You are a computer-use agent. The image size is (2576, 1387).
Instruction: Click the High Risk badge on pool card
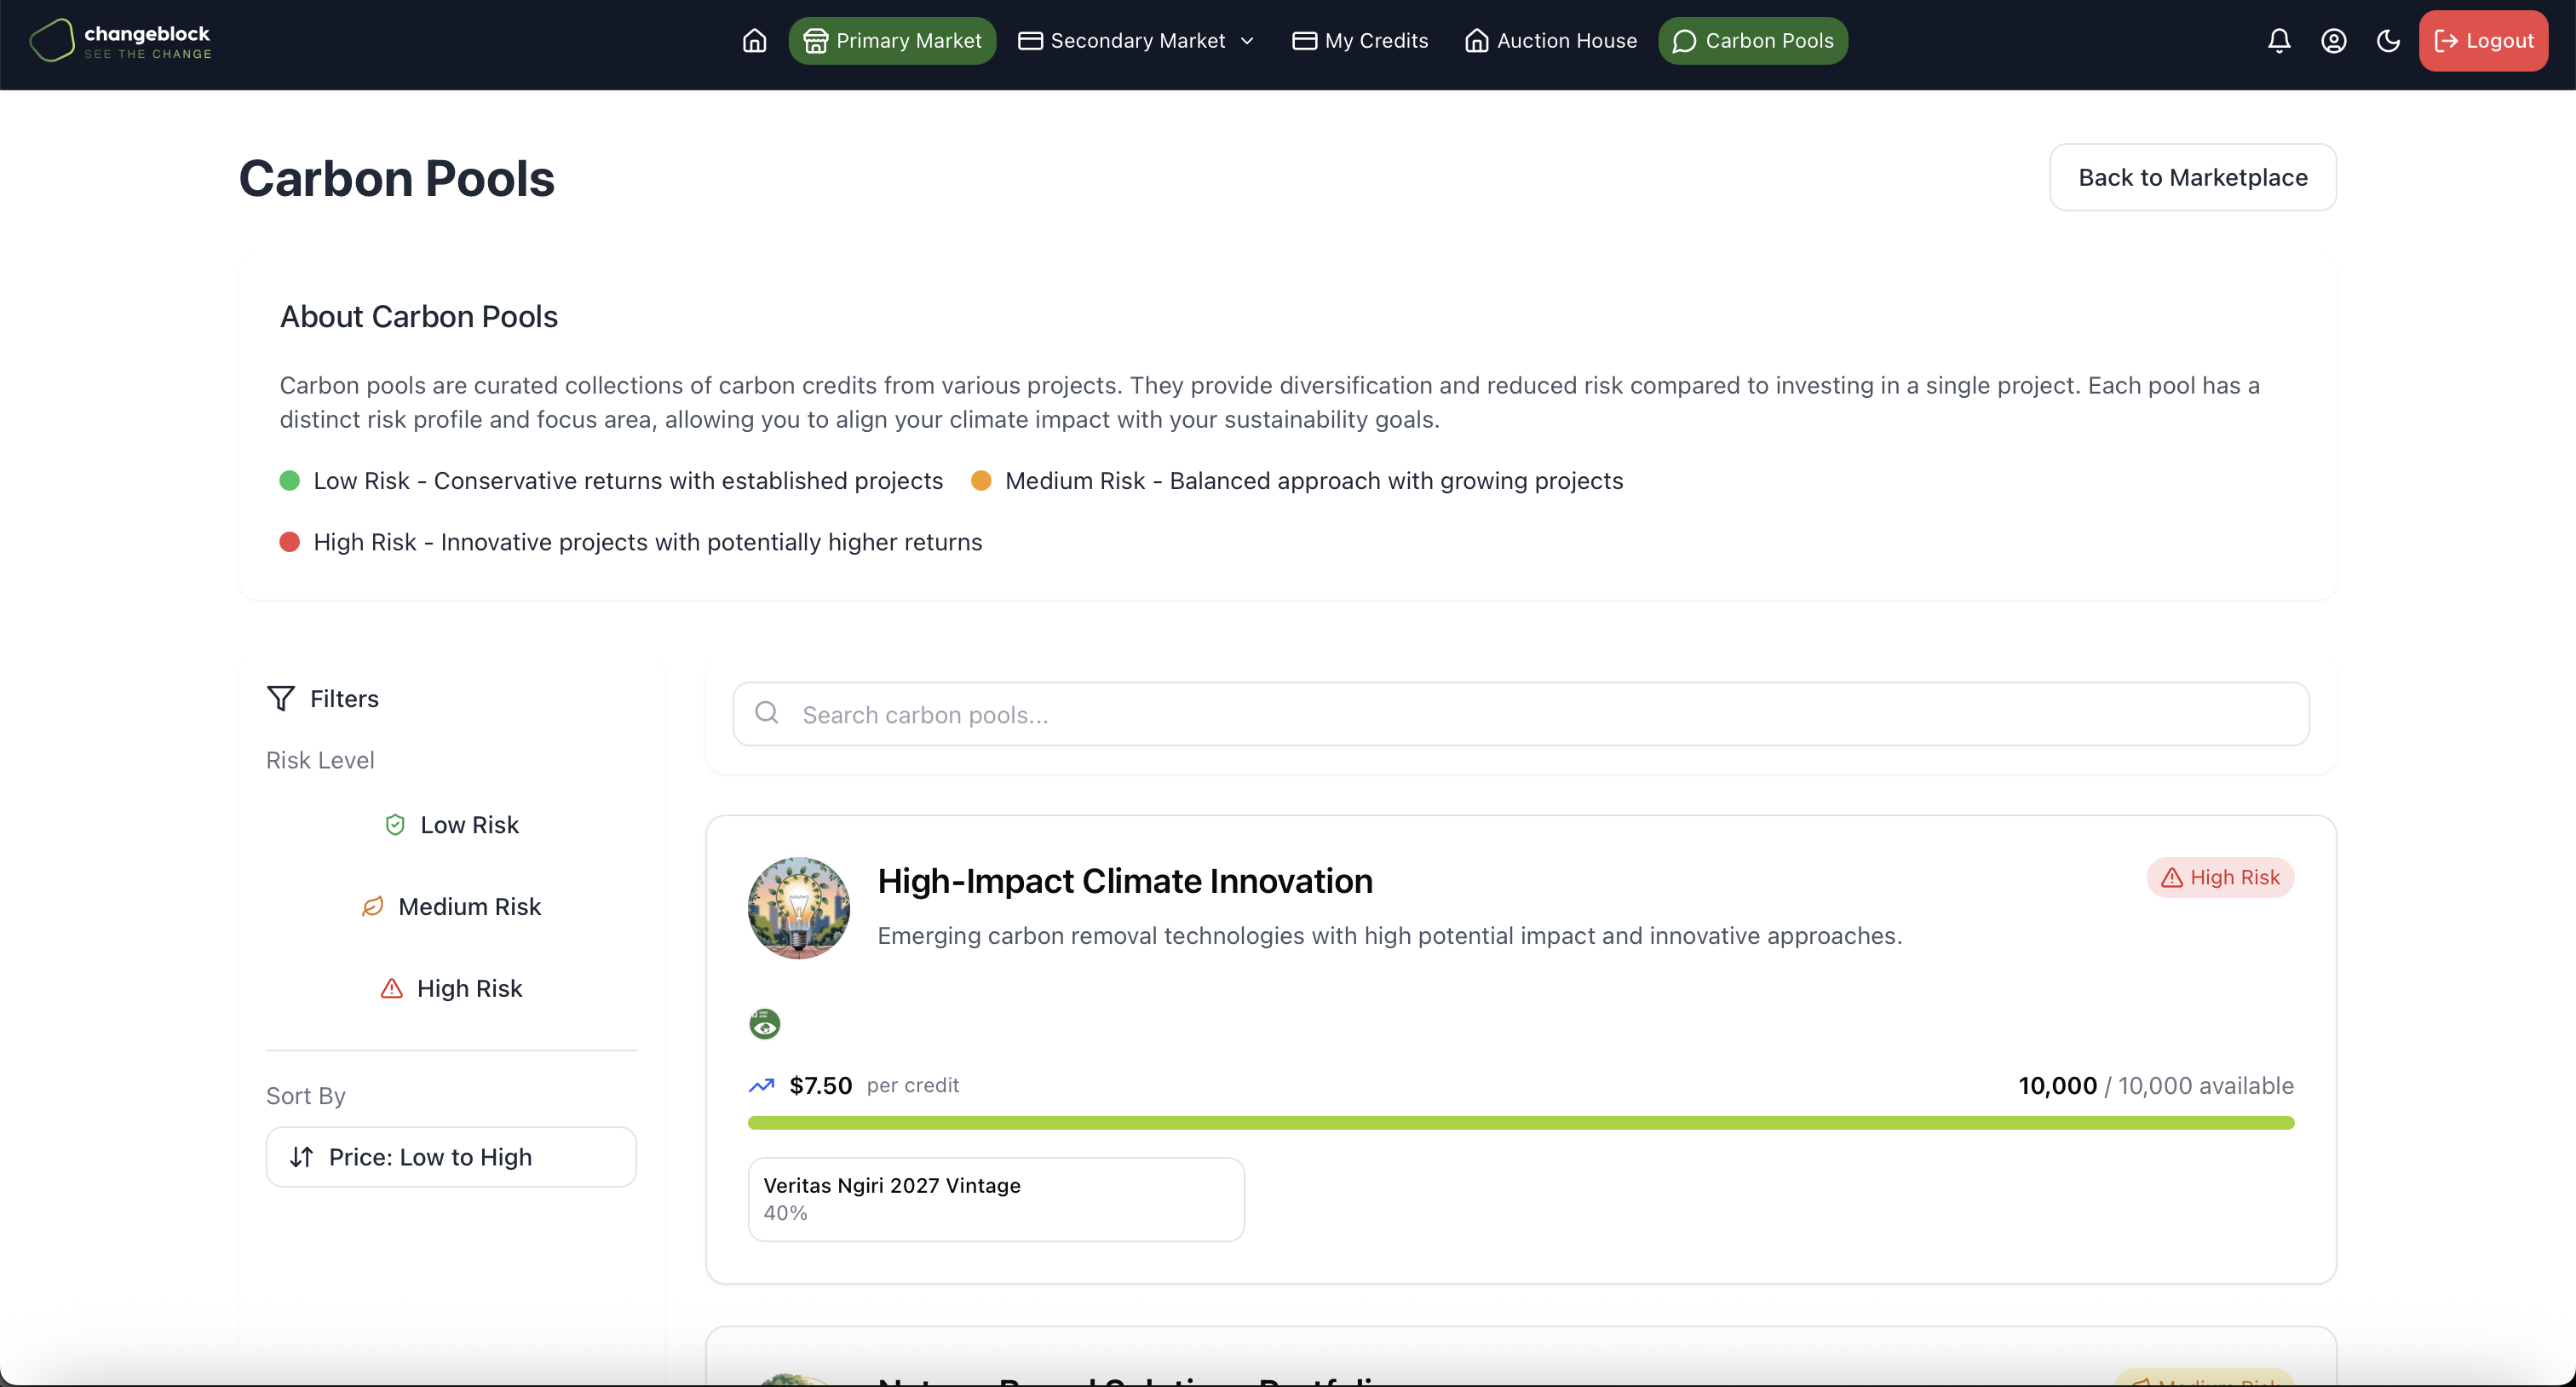[x=2220, y=878]
